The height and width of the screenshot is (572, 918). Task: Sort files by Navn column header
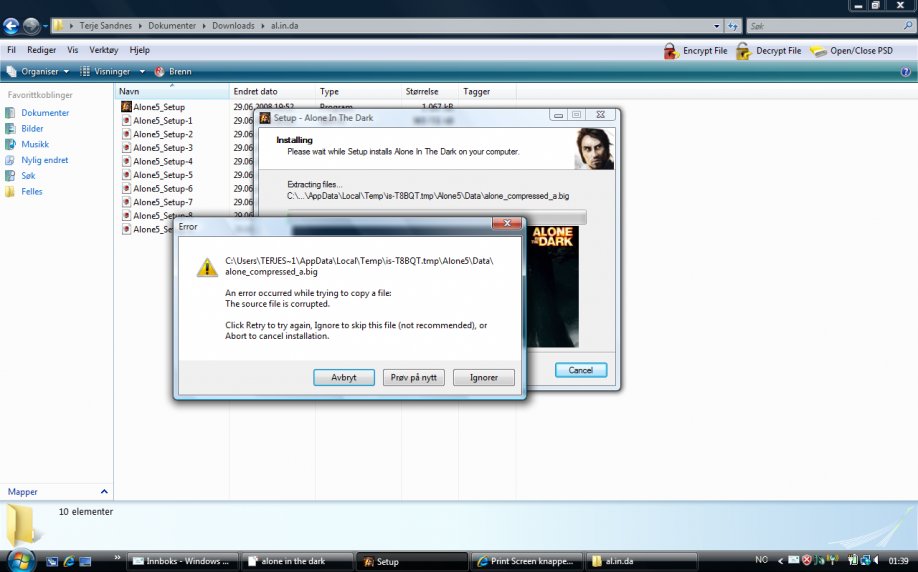(172, 91)
